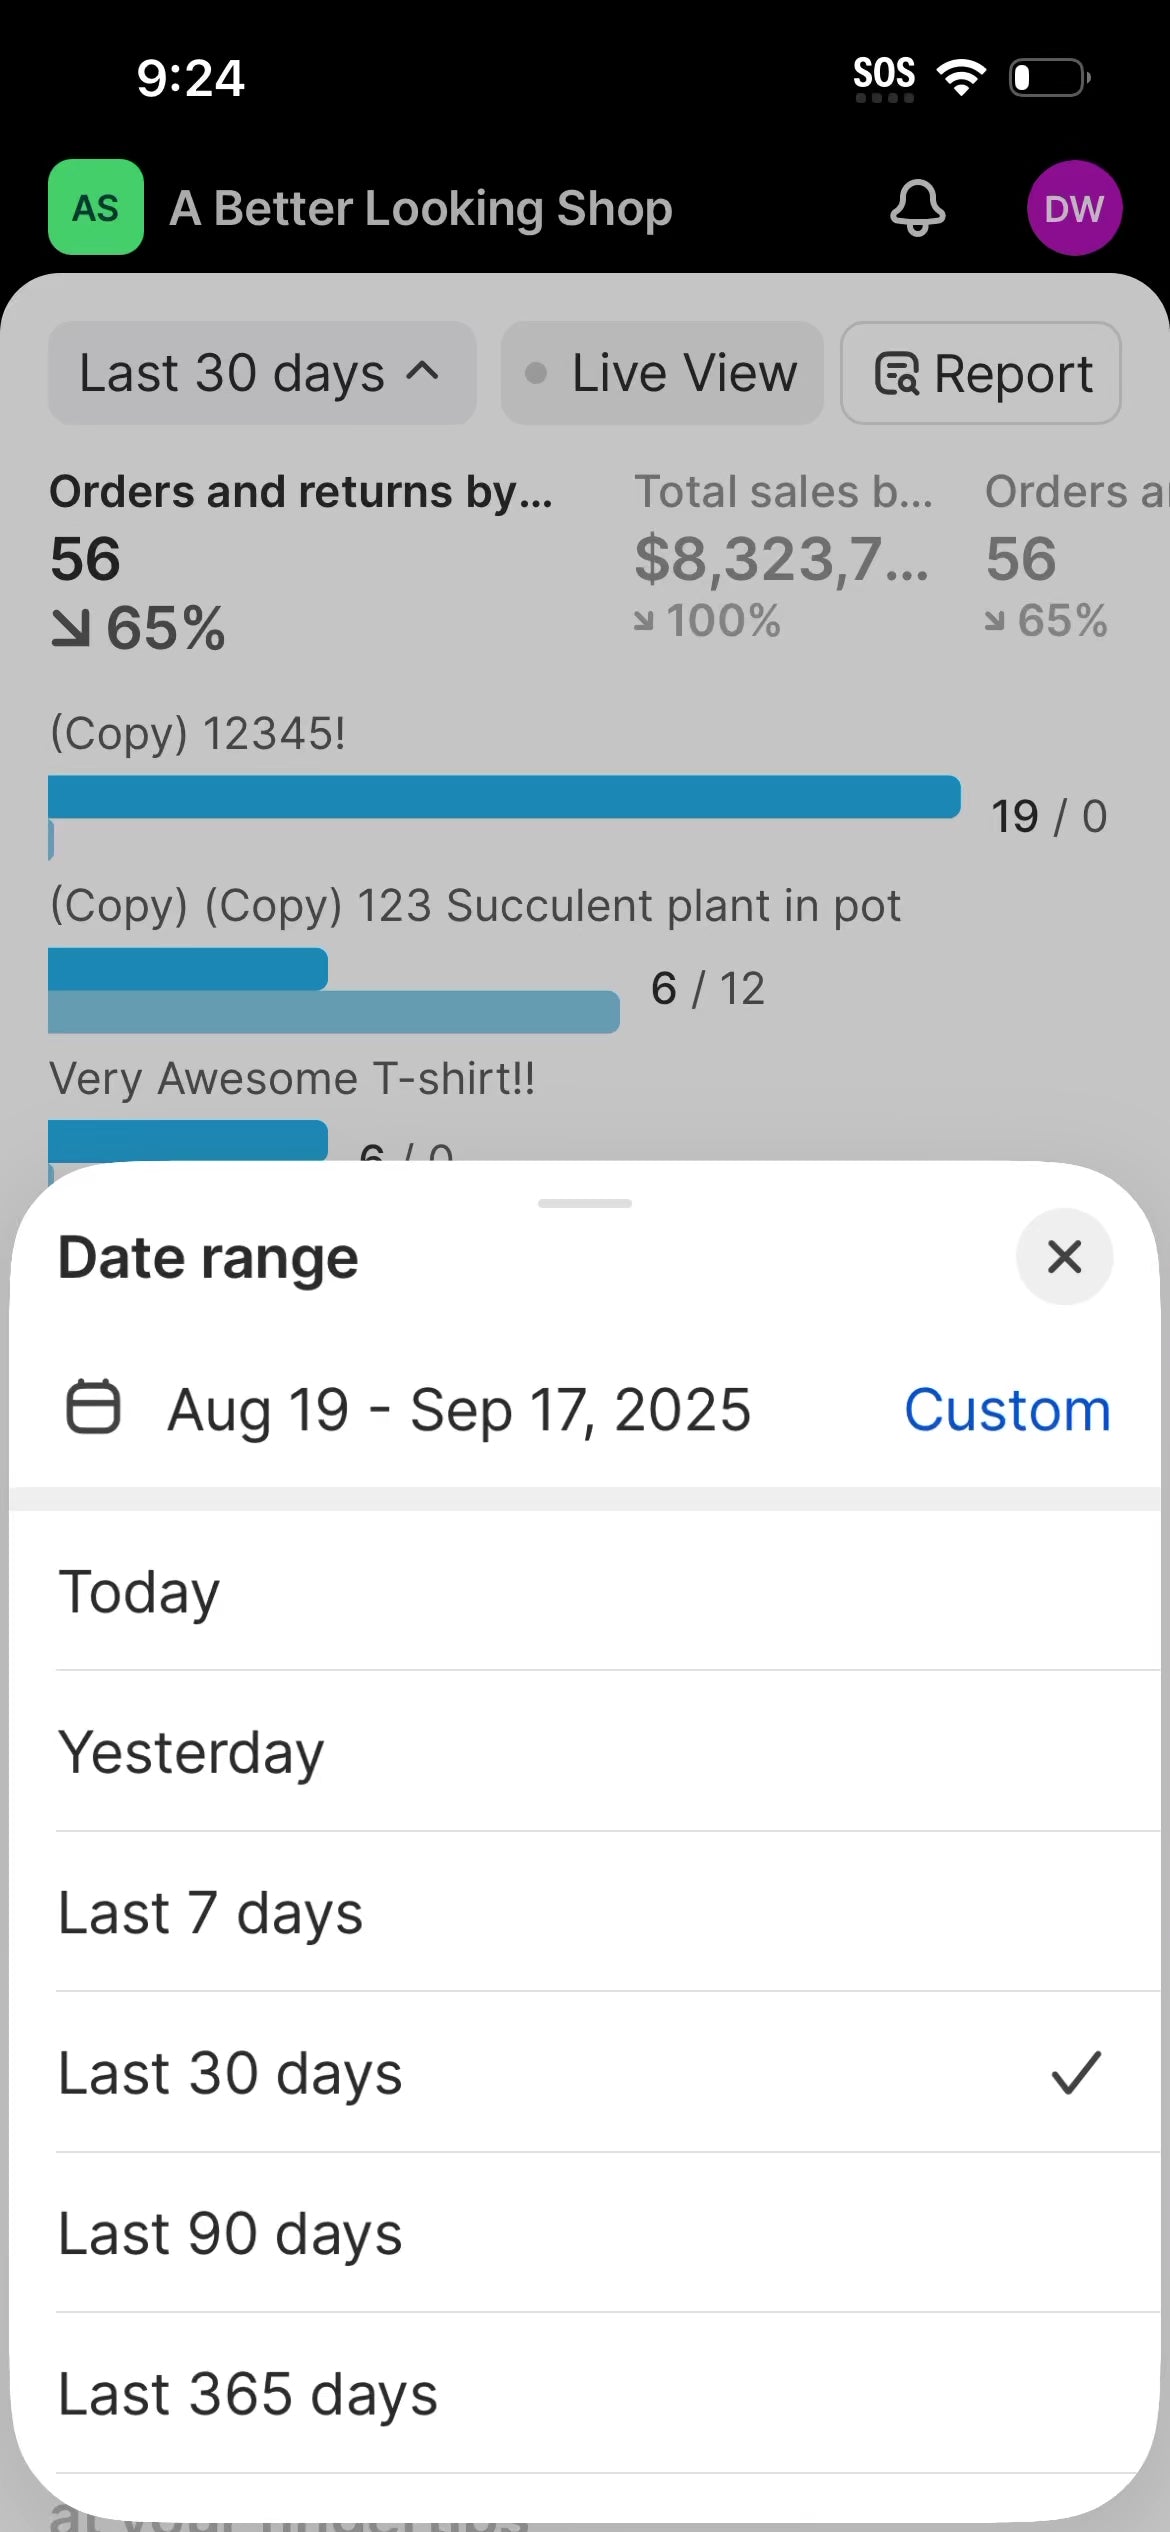Tap the AS shop logo icon
The image size is (1170, 2532).
(96, 208)
